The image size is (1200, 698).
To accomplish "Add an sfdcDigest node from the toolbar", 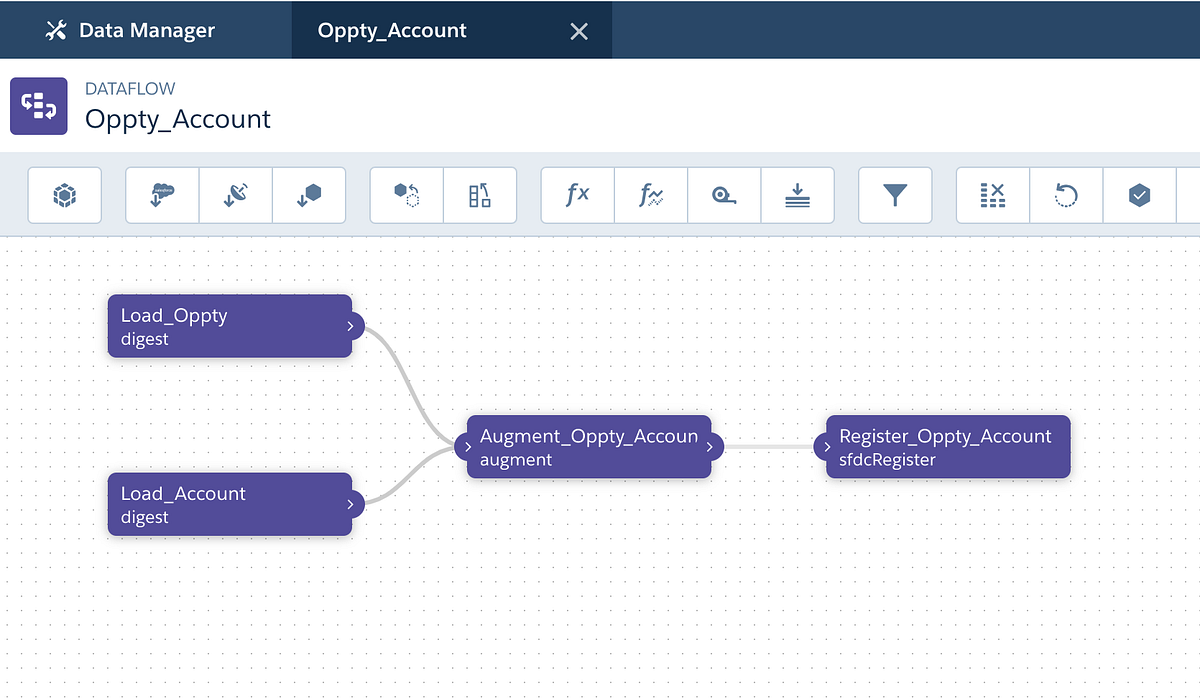I will point(161,195).
